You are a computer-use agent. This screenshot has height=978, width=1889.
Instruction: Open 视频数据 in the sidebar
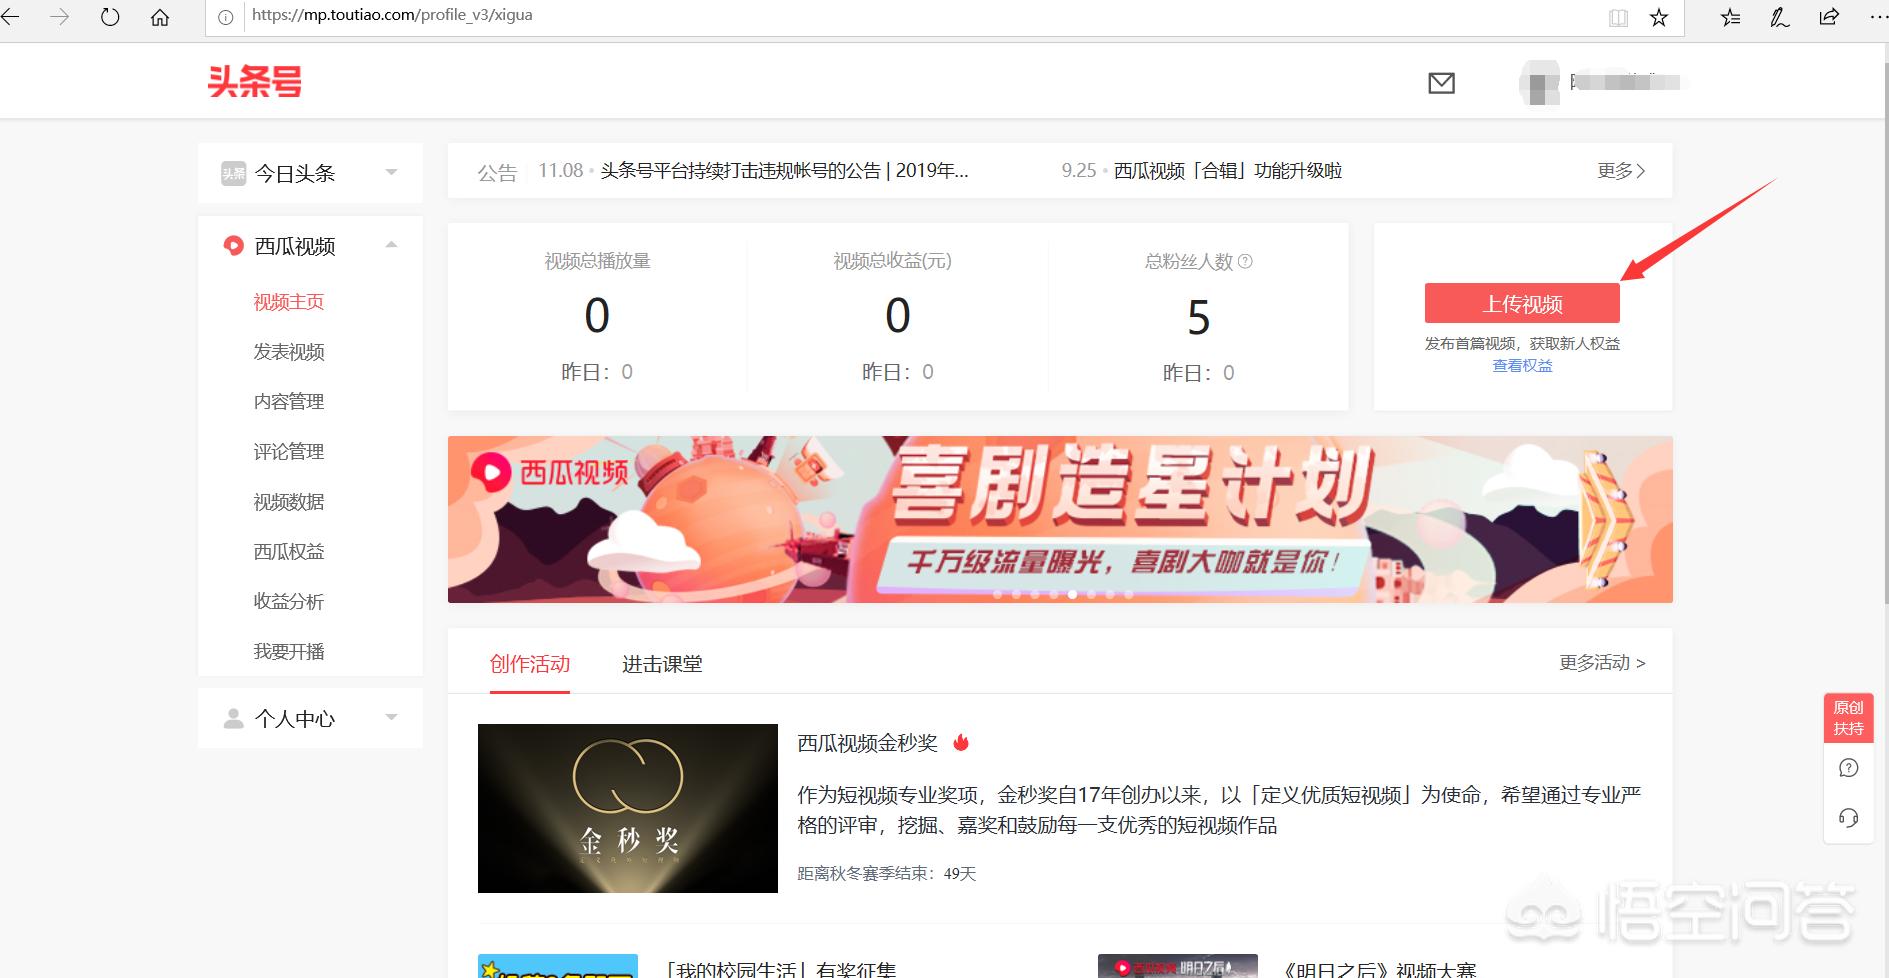coord(289,502)
